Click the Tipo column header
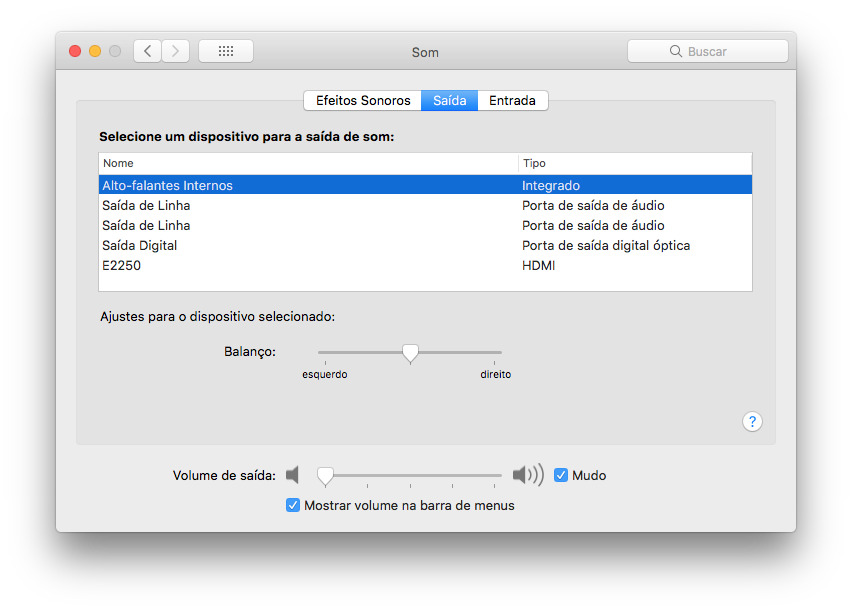 [635, 163]
